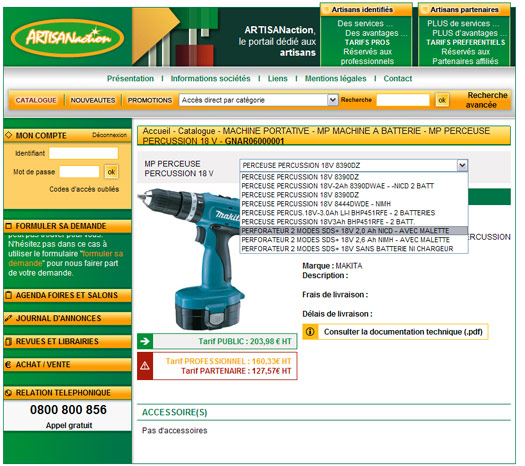Click the pencil icon beside JOURNAL D'ANNONCES
The width and height of the screenshot is (525, 466).
[x=8, y=318]
